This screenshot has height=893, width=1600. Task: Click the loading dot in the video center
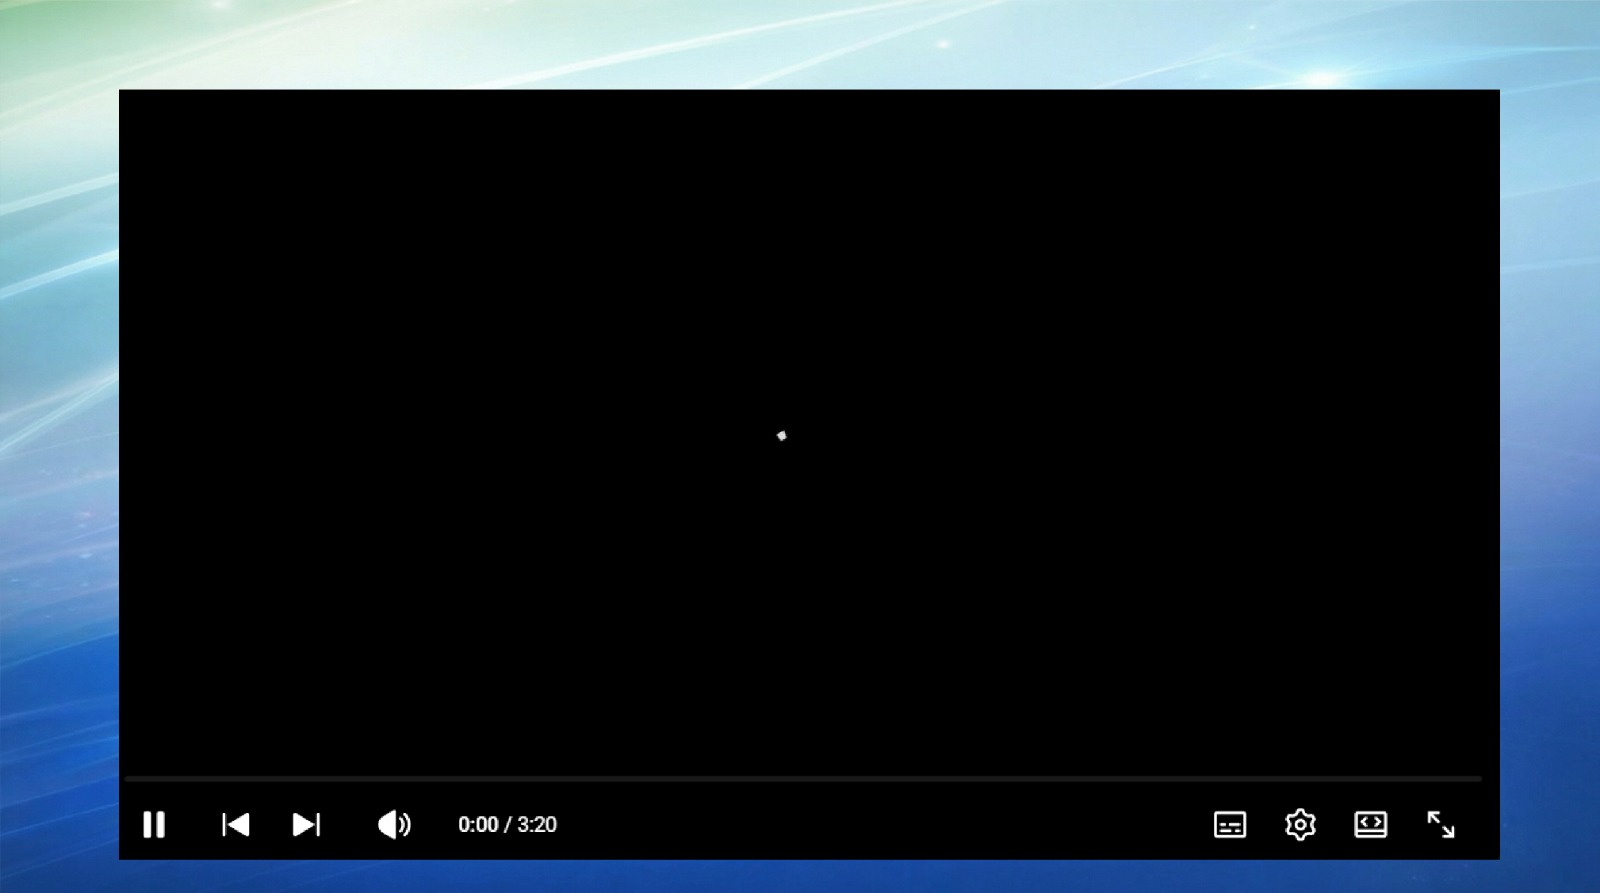pyautogui.click(x=782, y=436)
